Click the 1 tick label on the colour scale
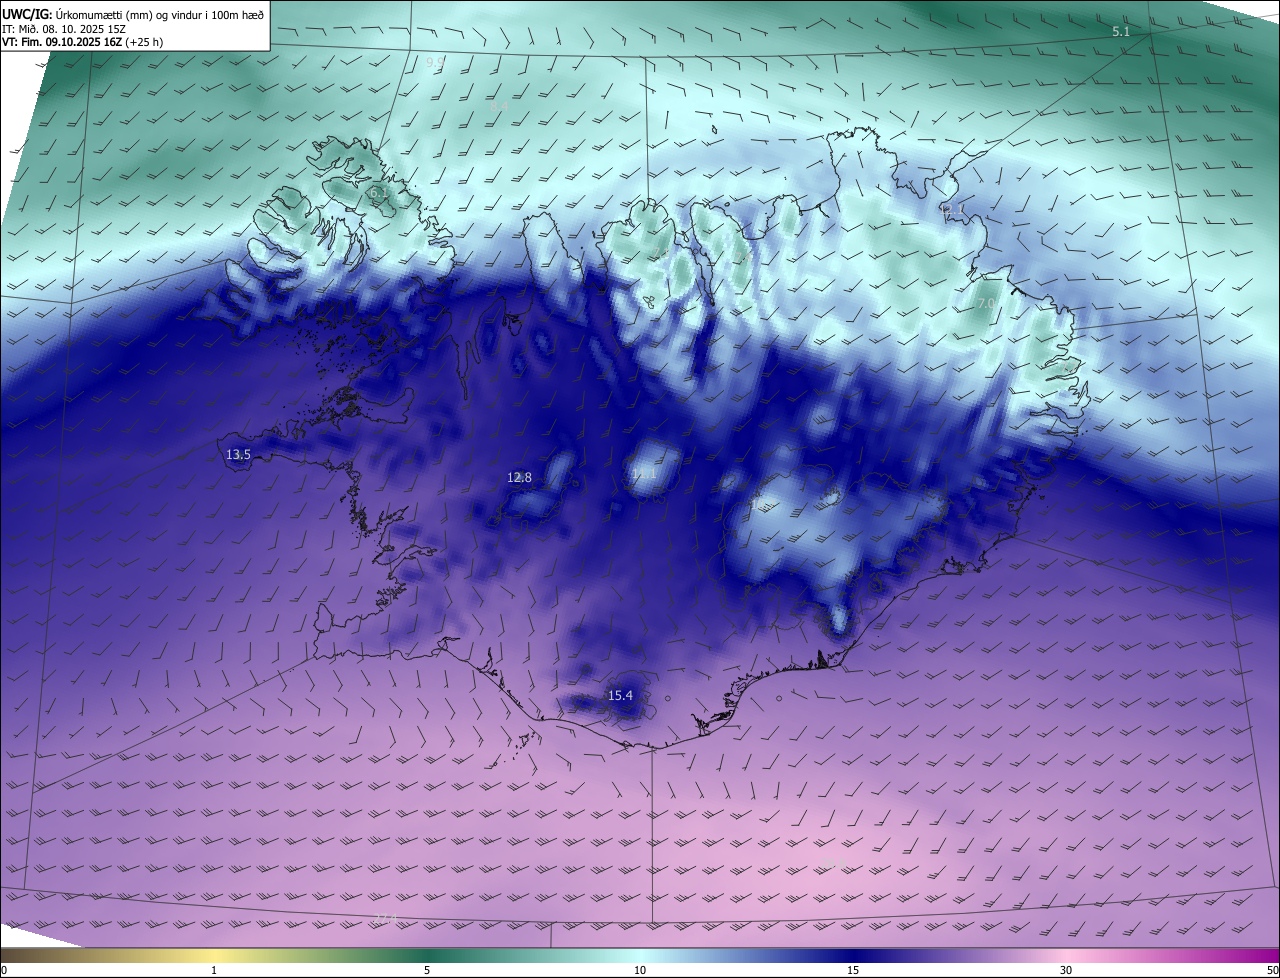Screen dimensions: 1280x978 214,970
